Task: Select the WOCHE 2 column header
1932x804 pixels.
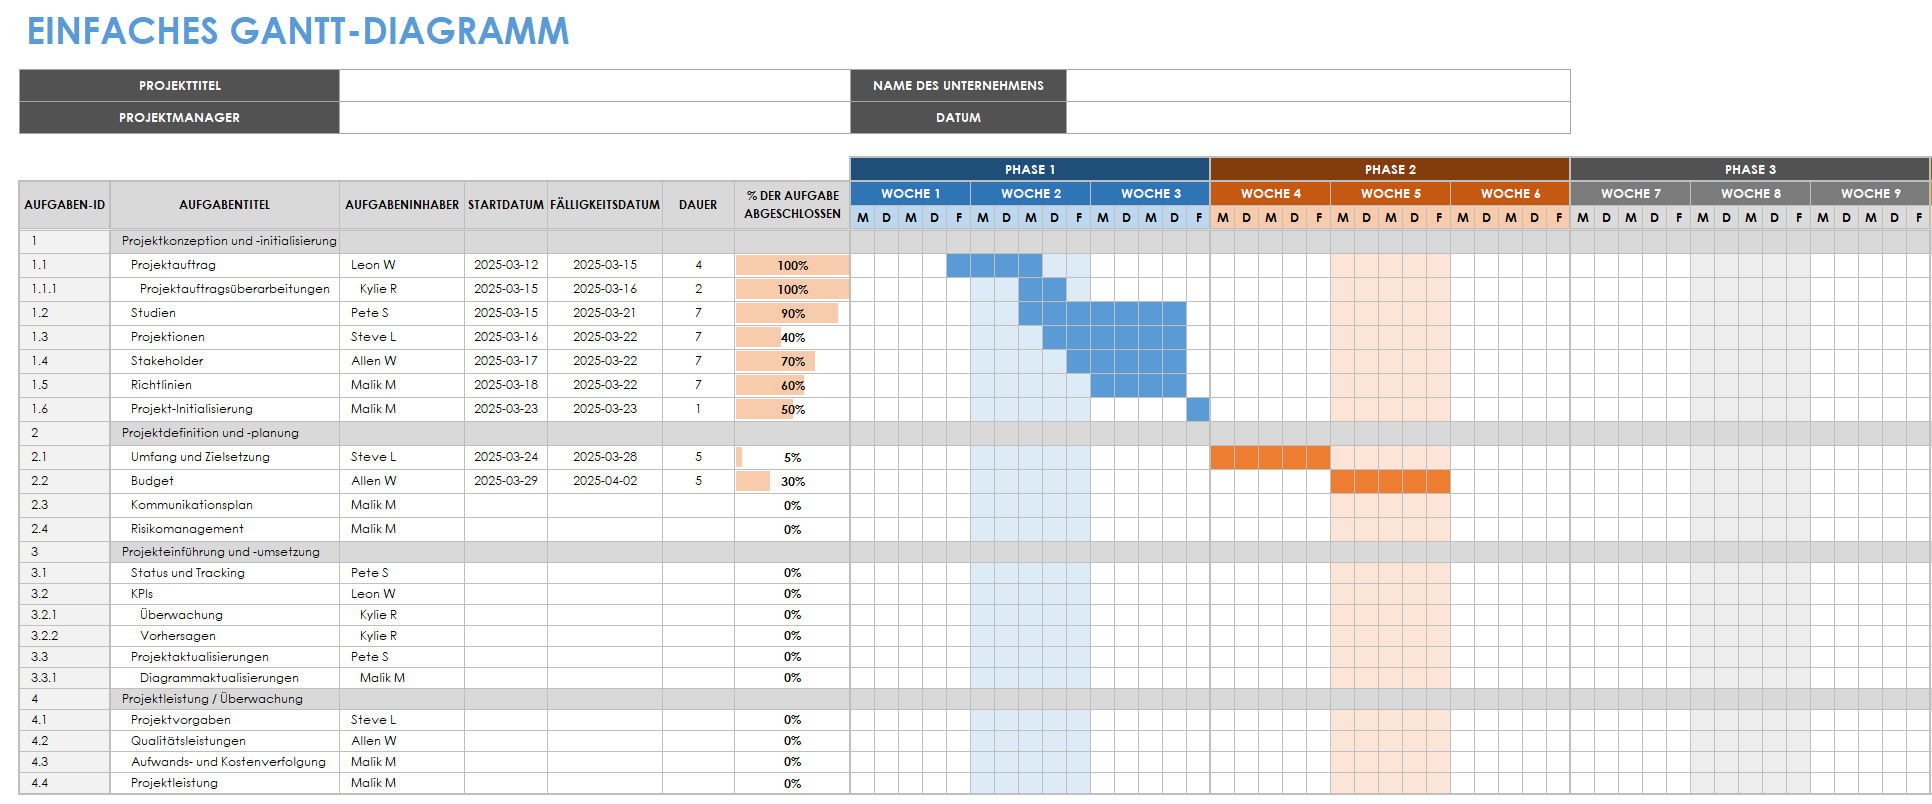Action: [1030, 193]
